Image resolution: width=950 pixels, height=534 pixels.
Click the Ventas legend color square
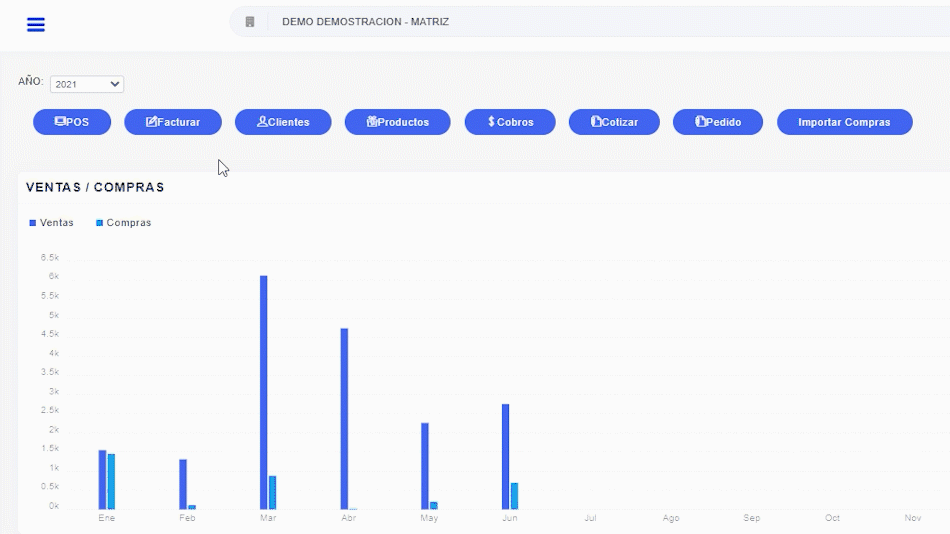(x=33, y=223)
